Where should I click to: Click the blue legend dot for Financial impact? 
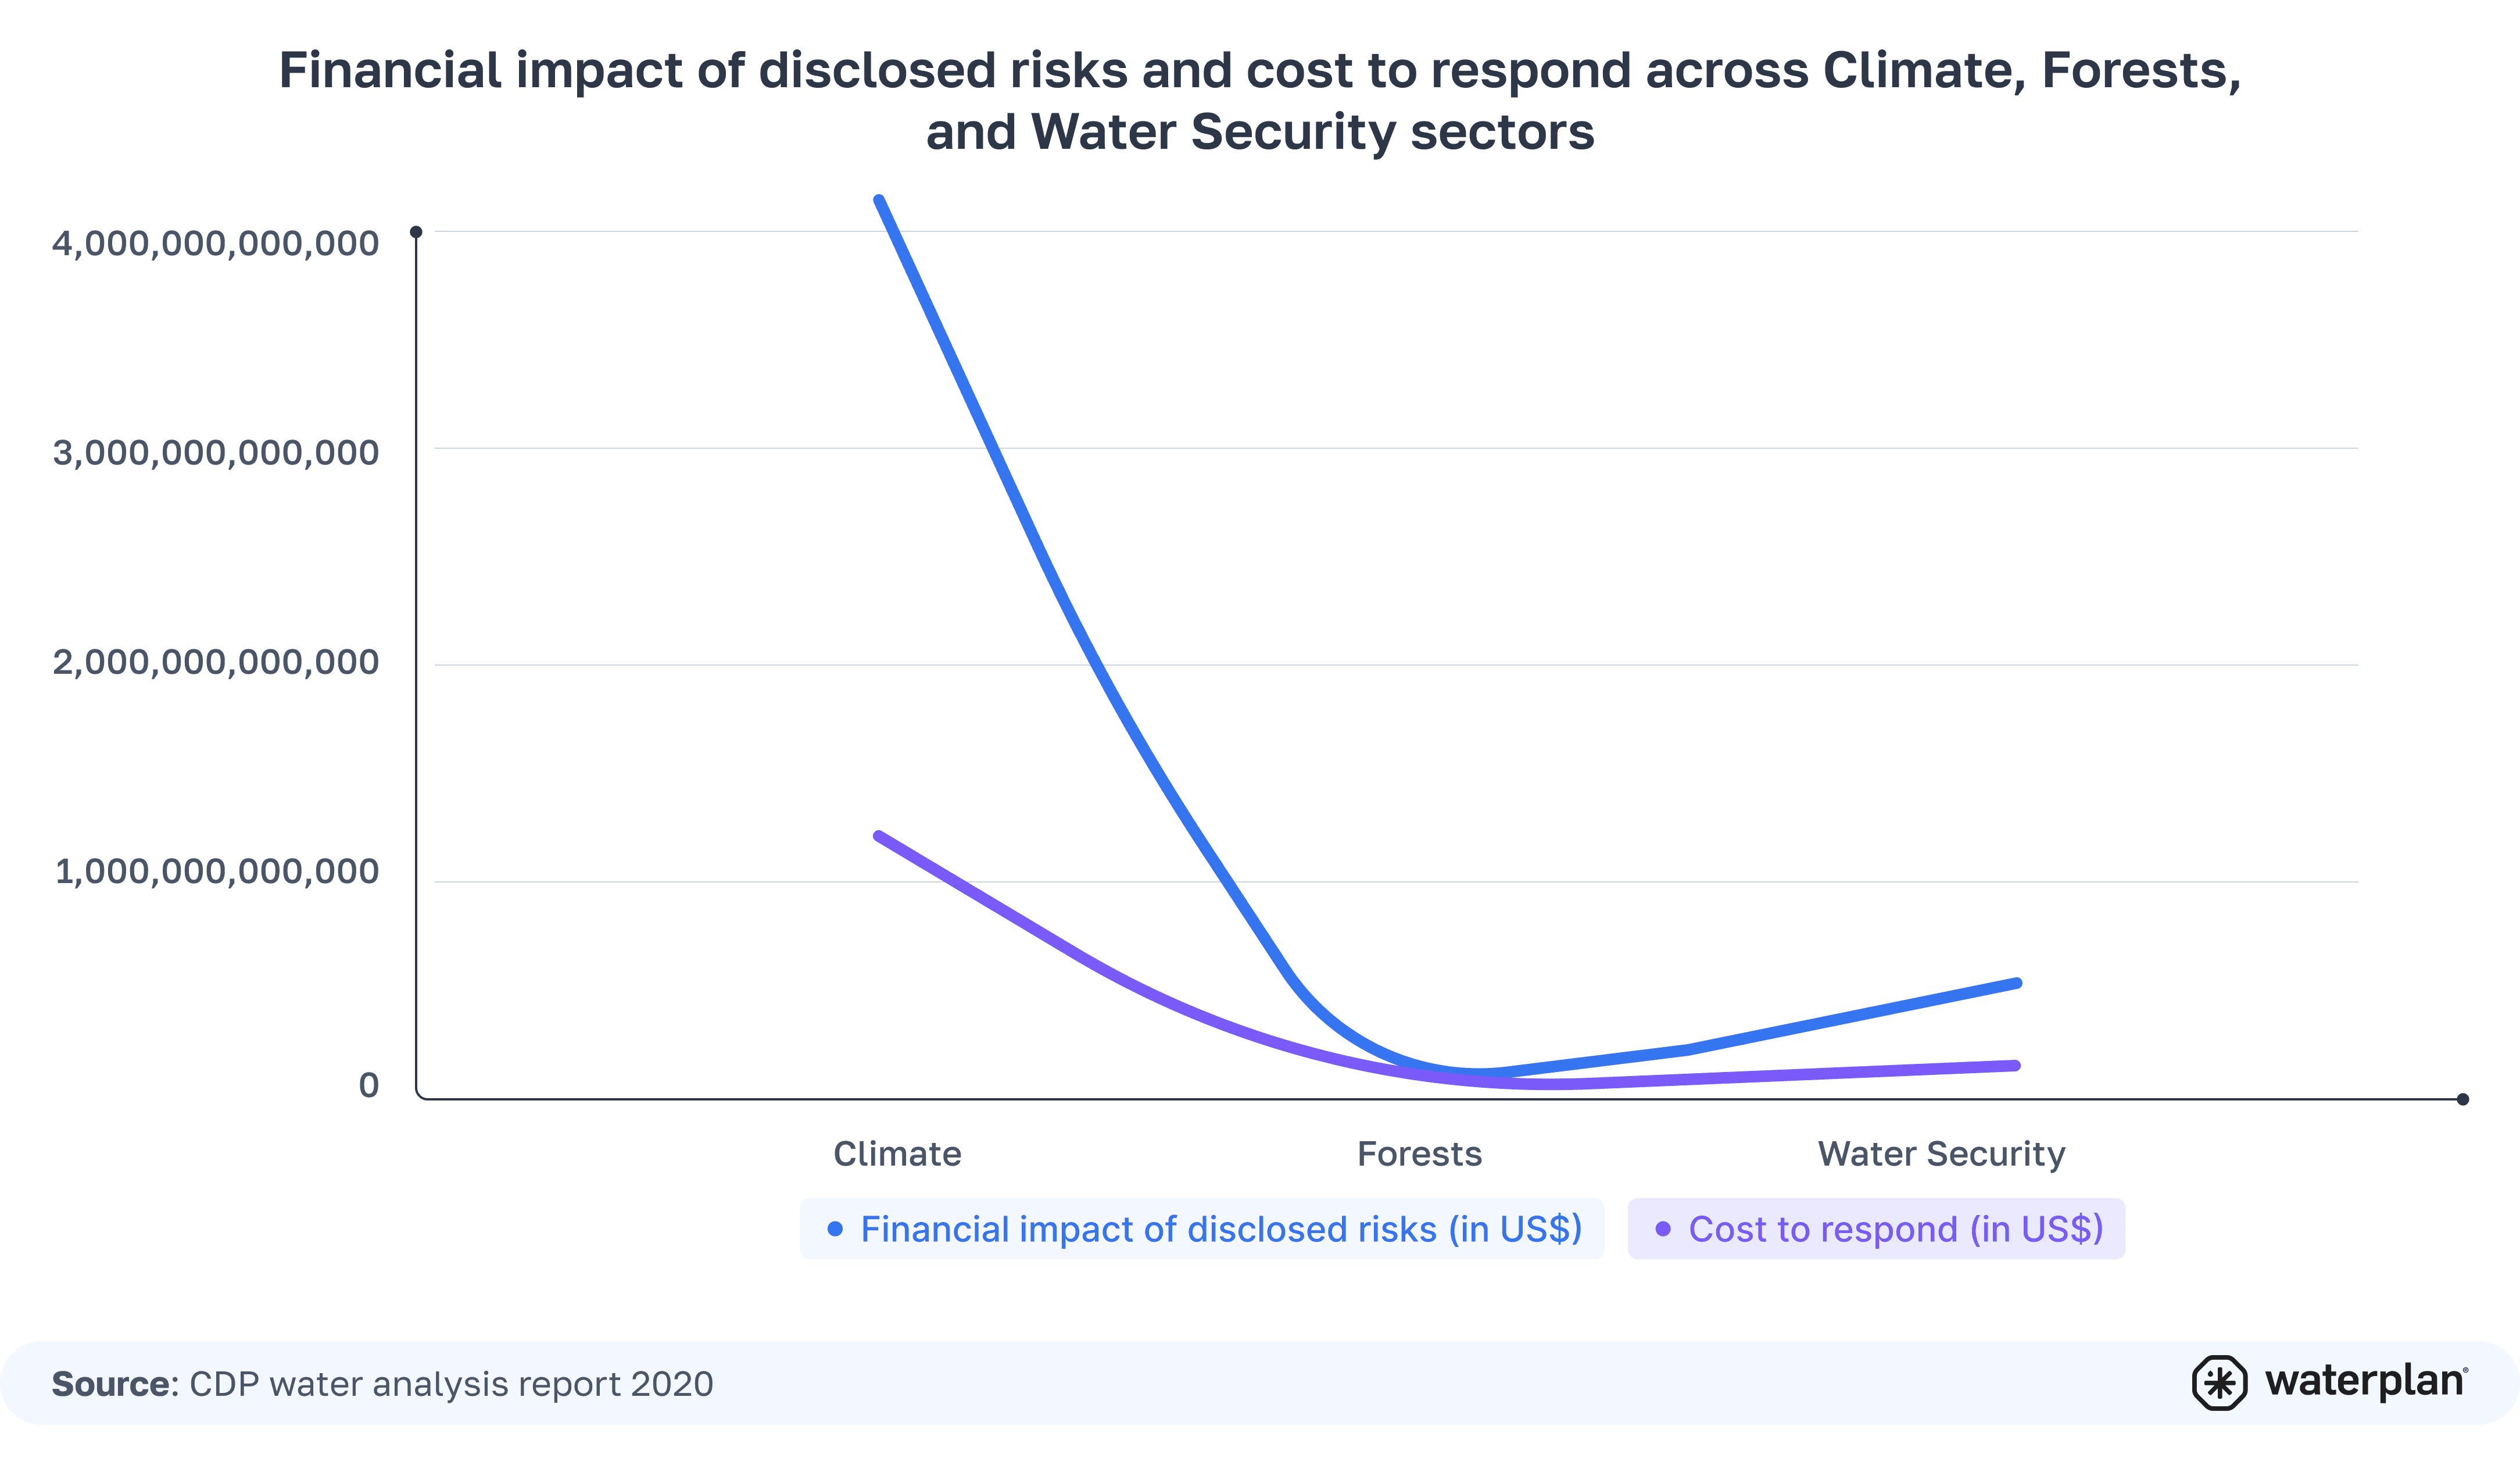pyautogui.click(x=835, y=1228)
